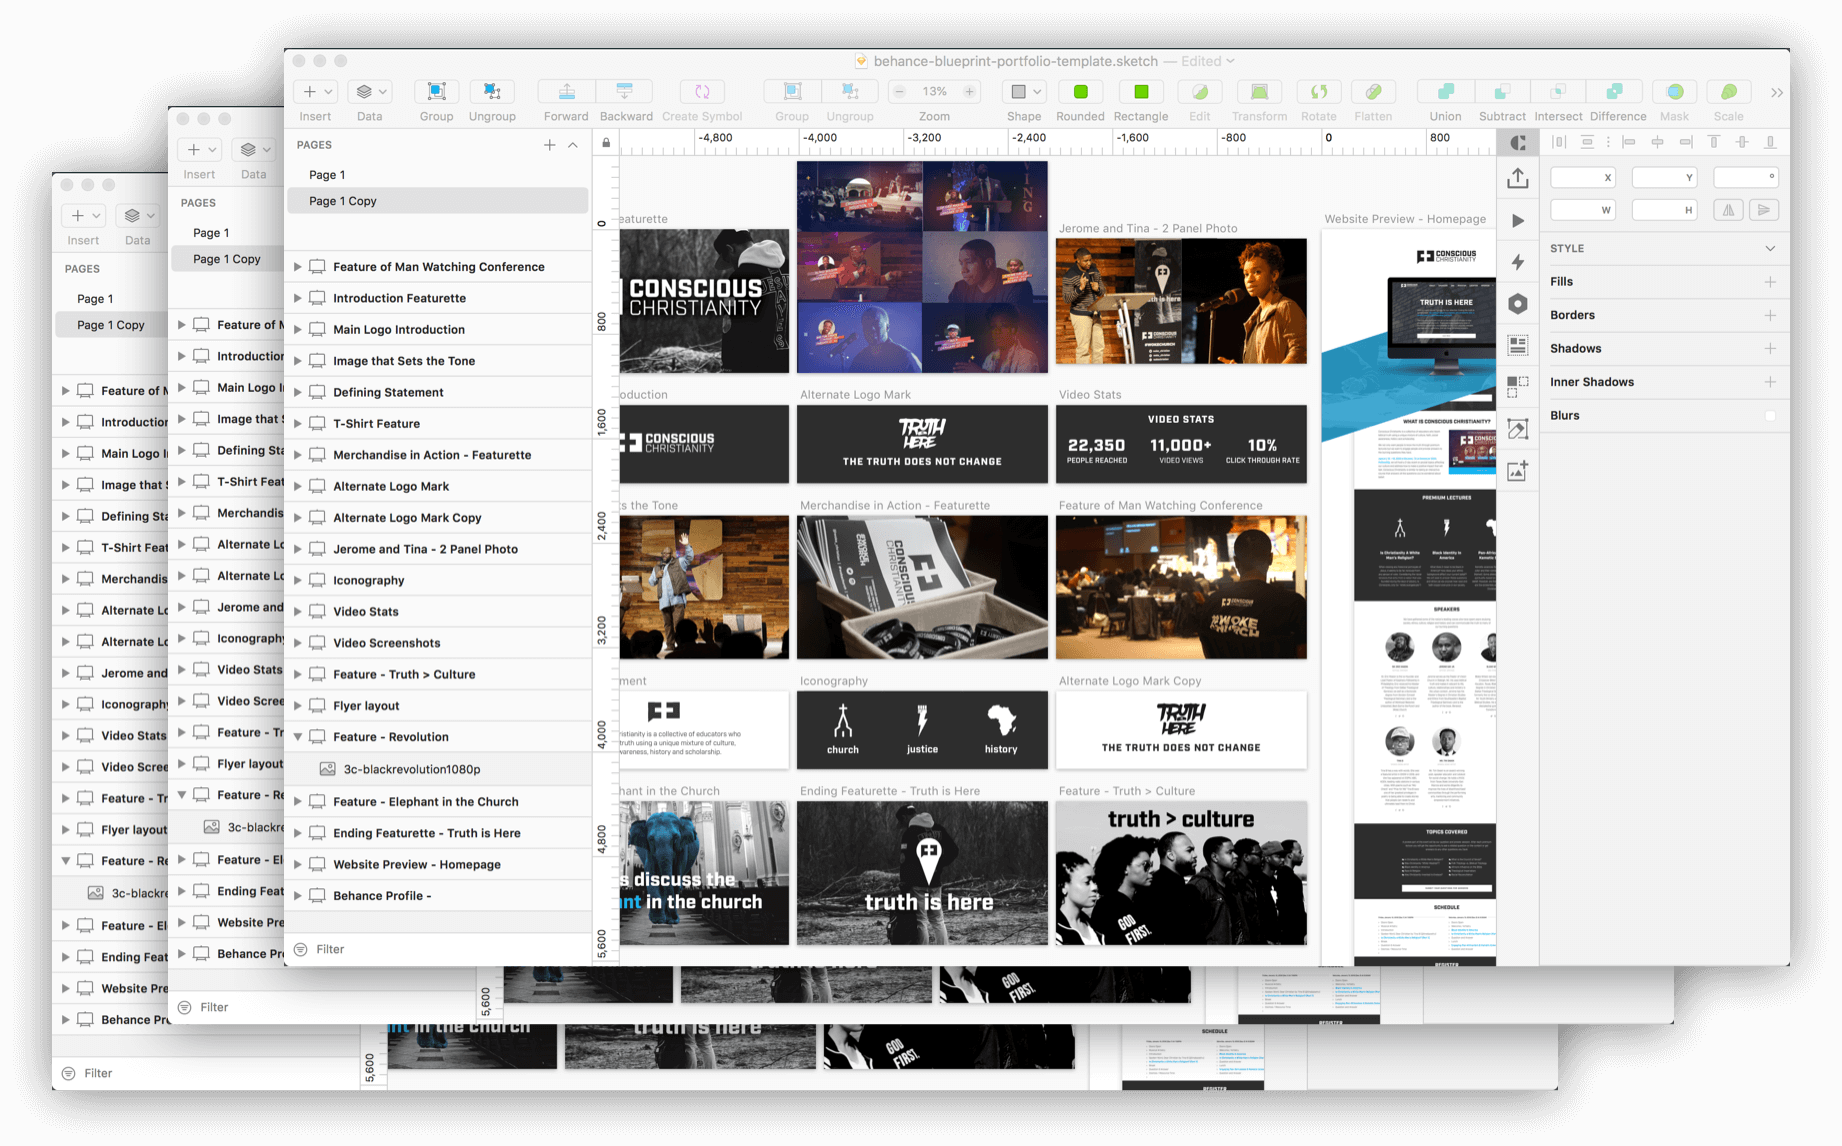
Task: Click the C plugin icon atop side strip
Action: click(x=1518, y=143)
